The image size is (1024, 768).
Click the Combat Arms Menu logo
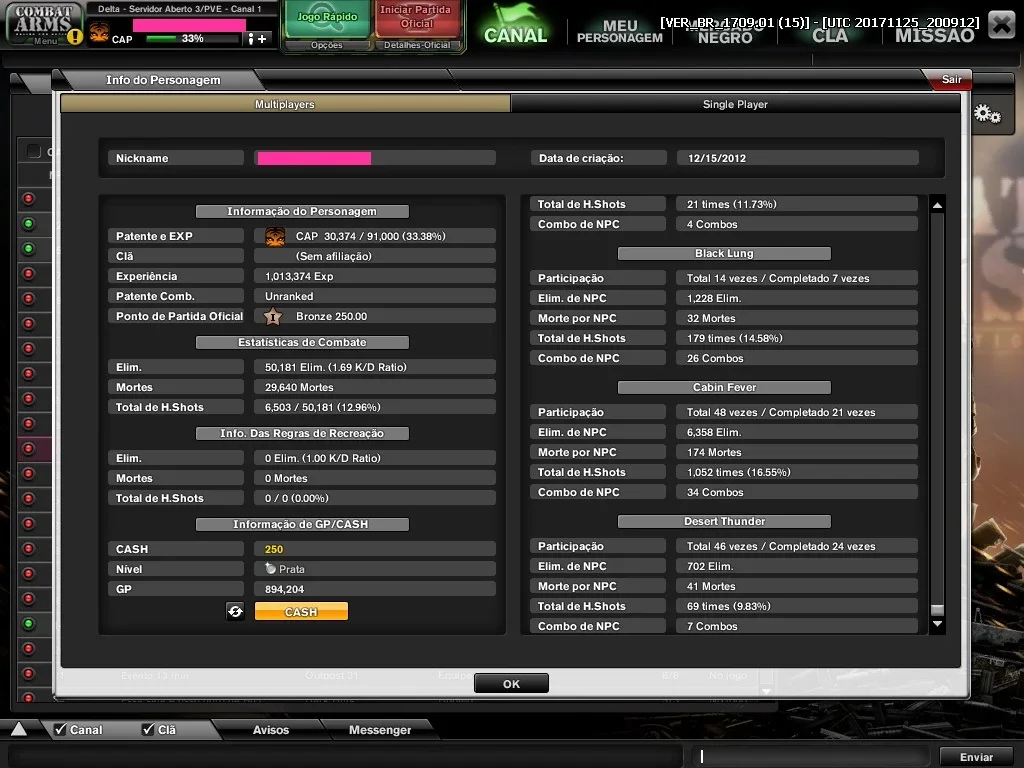[x=44, y=24]
